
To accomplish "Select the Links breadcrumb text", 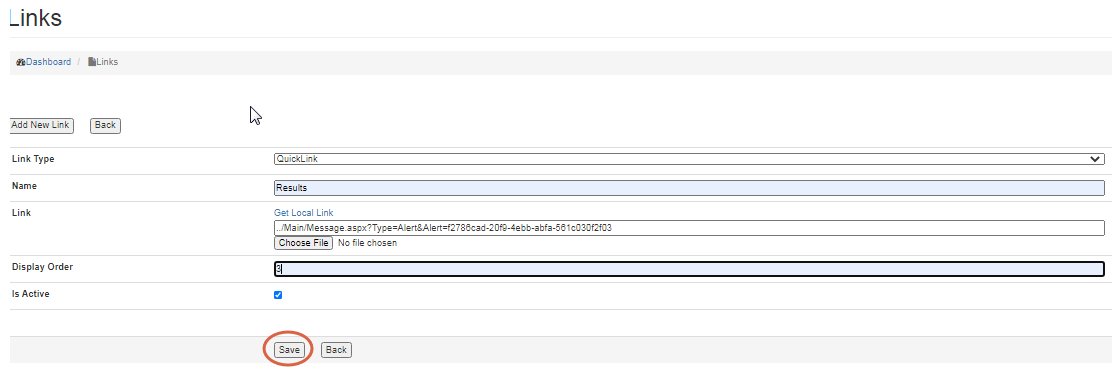I will click(107, 62).
